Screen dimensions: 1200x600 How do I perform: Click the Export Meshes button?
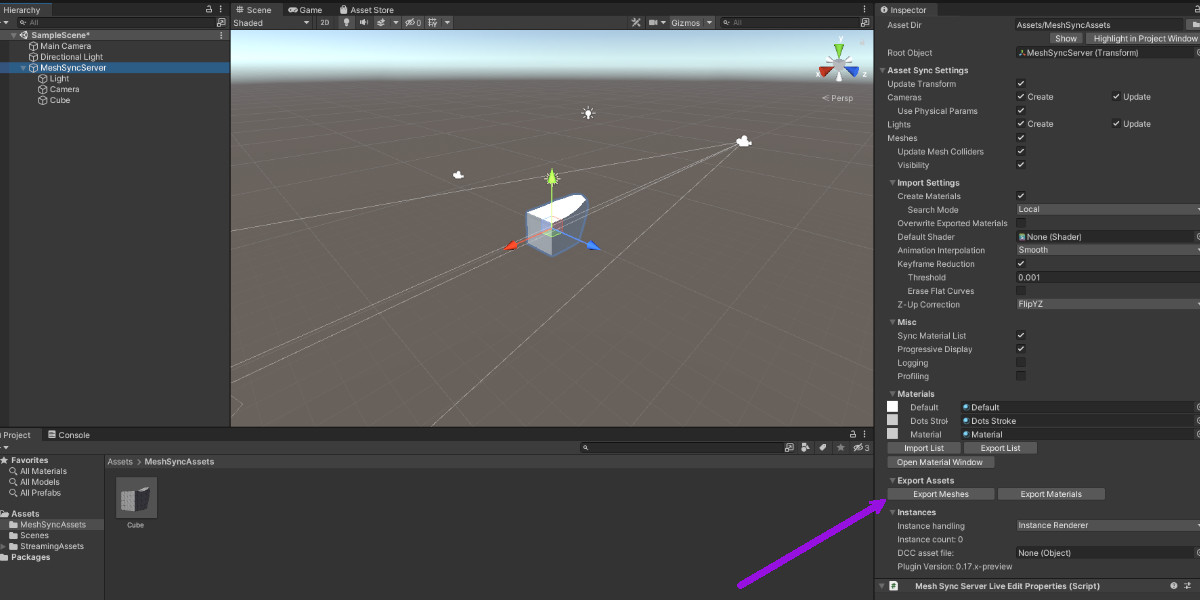pyautogui.click(x=940, y=494)
